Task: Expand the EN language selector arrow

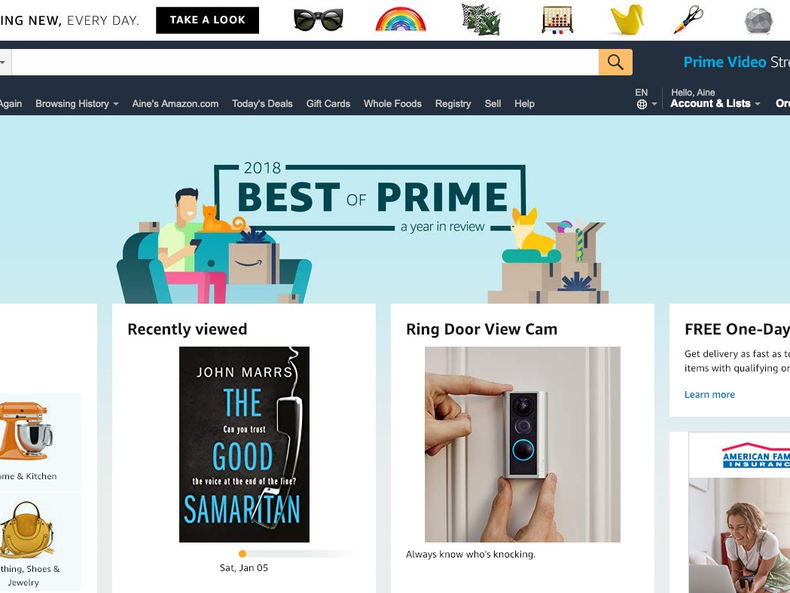Action: point(654,104)
